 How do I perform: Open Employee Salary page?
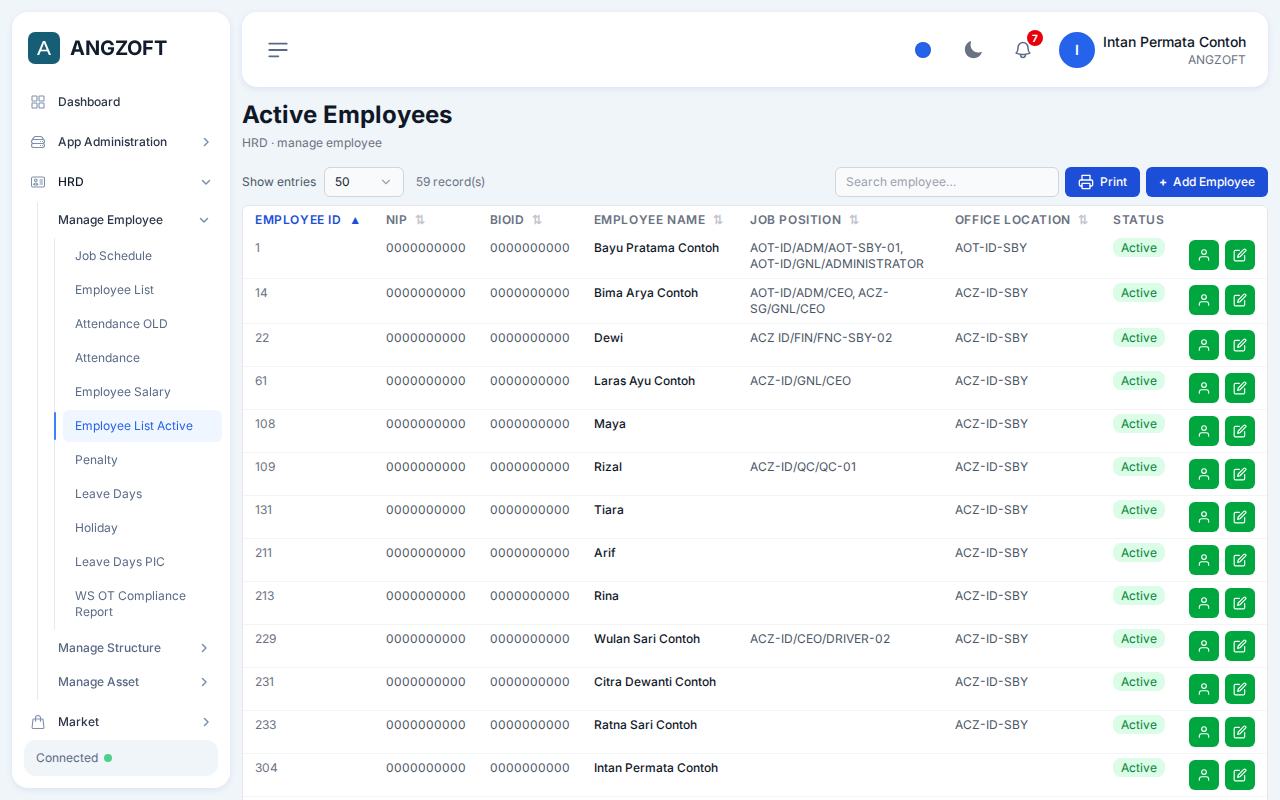[142, 392]
